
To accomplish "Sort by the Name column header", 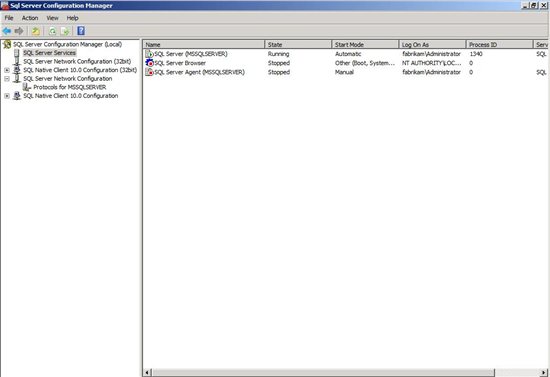I will click(x=204, y=45).
